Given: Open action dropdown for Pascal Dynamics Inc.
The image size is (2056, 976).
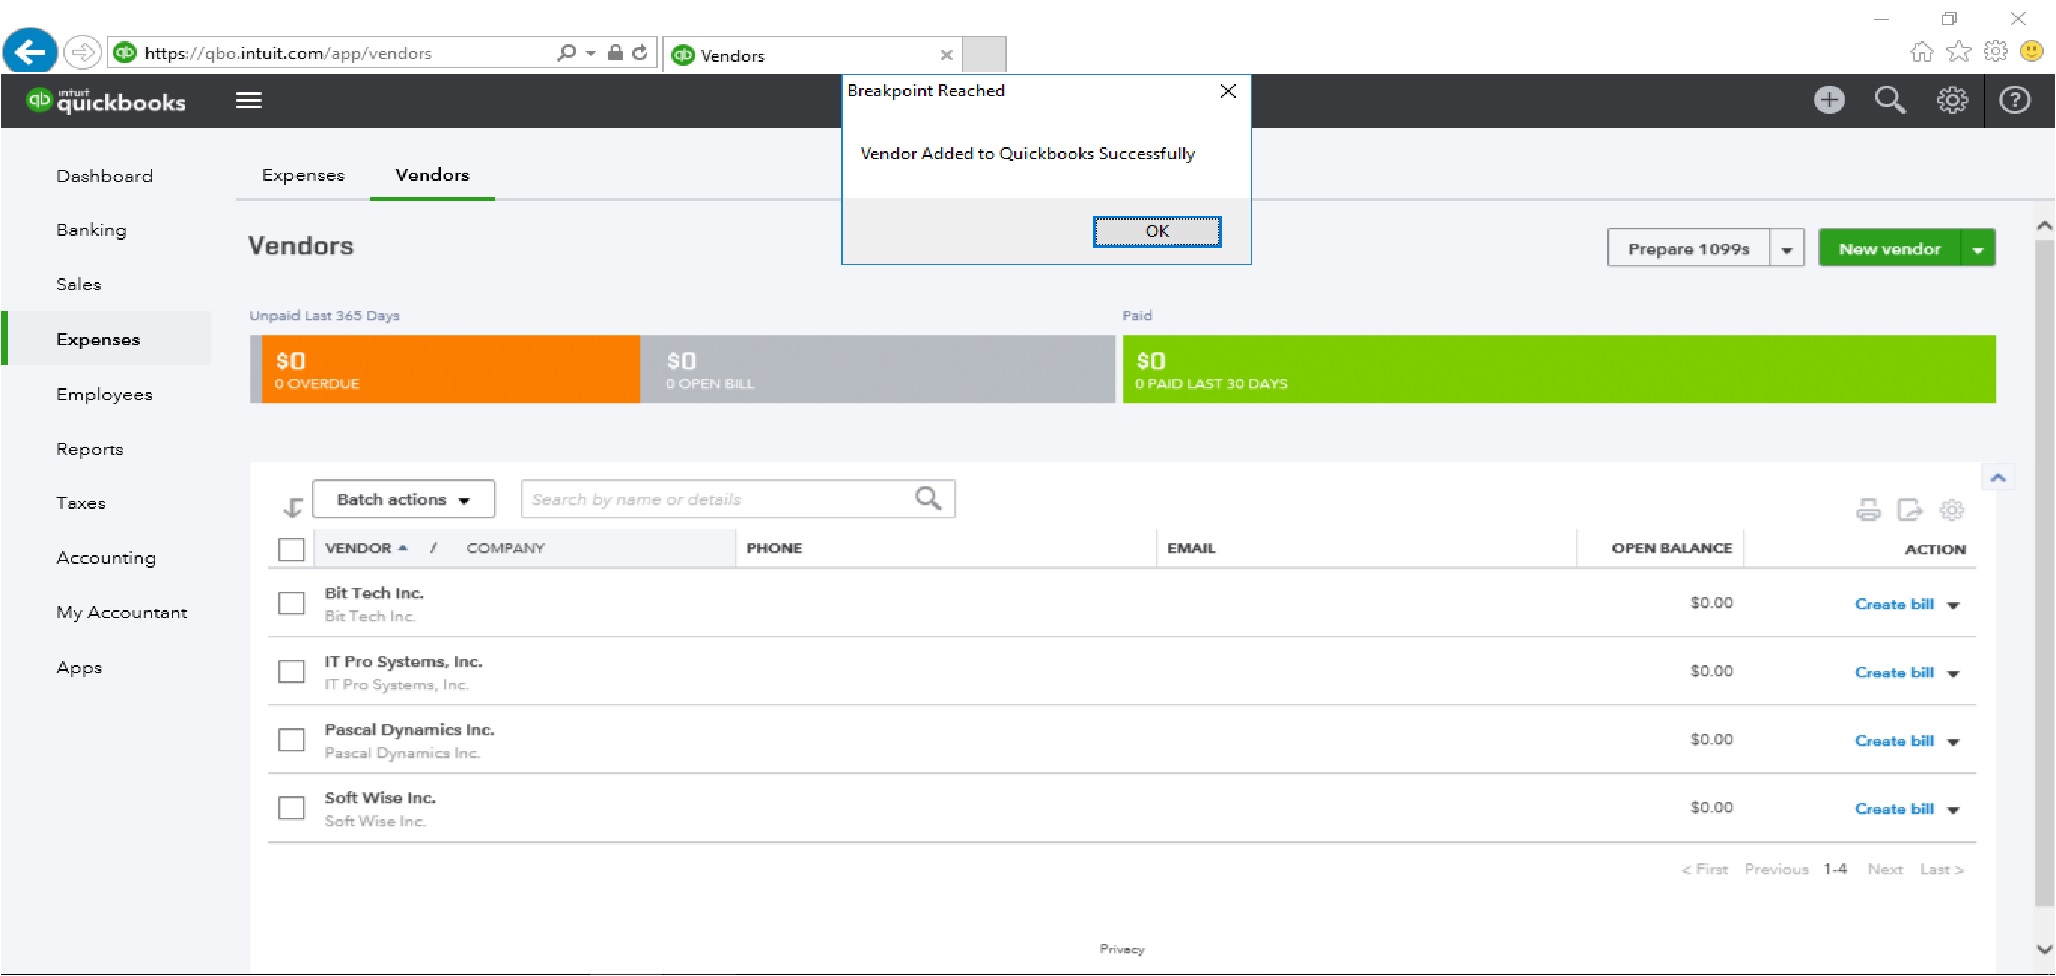Looking at the screenshot, I should (x=1953, y=742).
